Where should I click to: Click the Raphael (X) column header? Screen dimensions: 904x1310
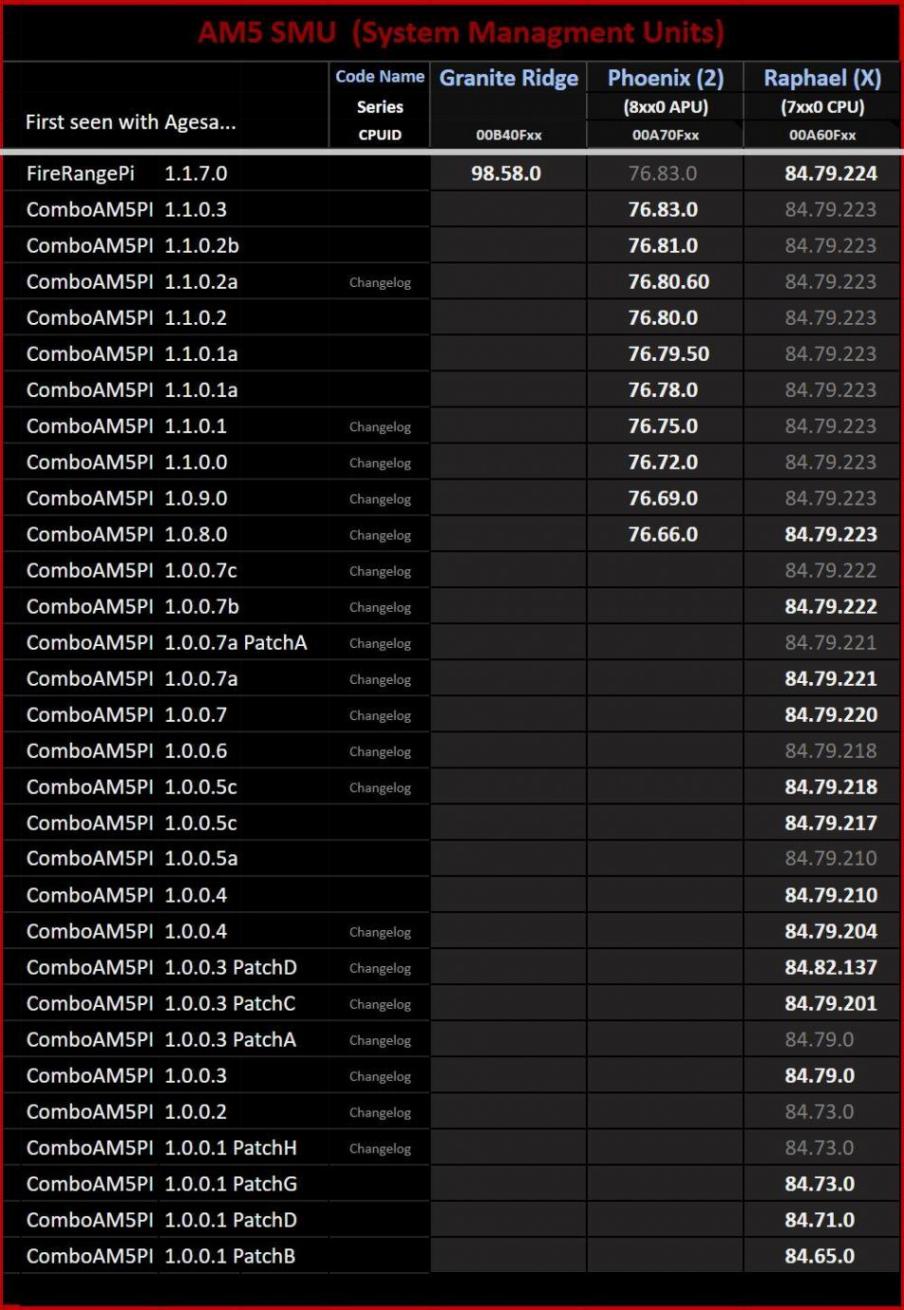[822, 78]
